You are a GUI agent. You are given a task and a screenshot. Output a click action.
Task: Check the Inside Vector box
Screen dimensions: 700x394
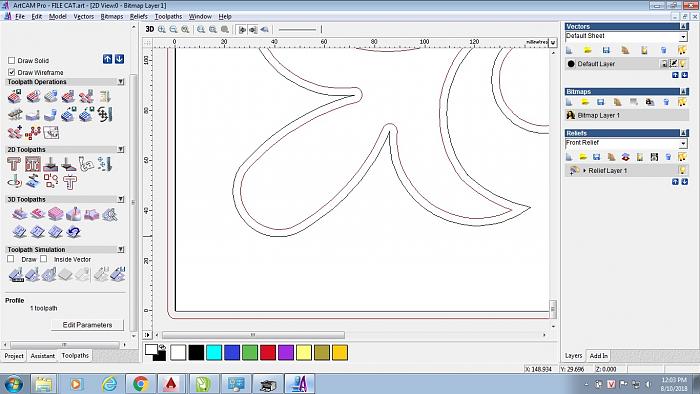pos(43,259)
